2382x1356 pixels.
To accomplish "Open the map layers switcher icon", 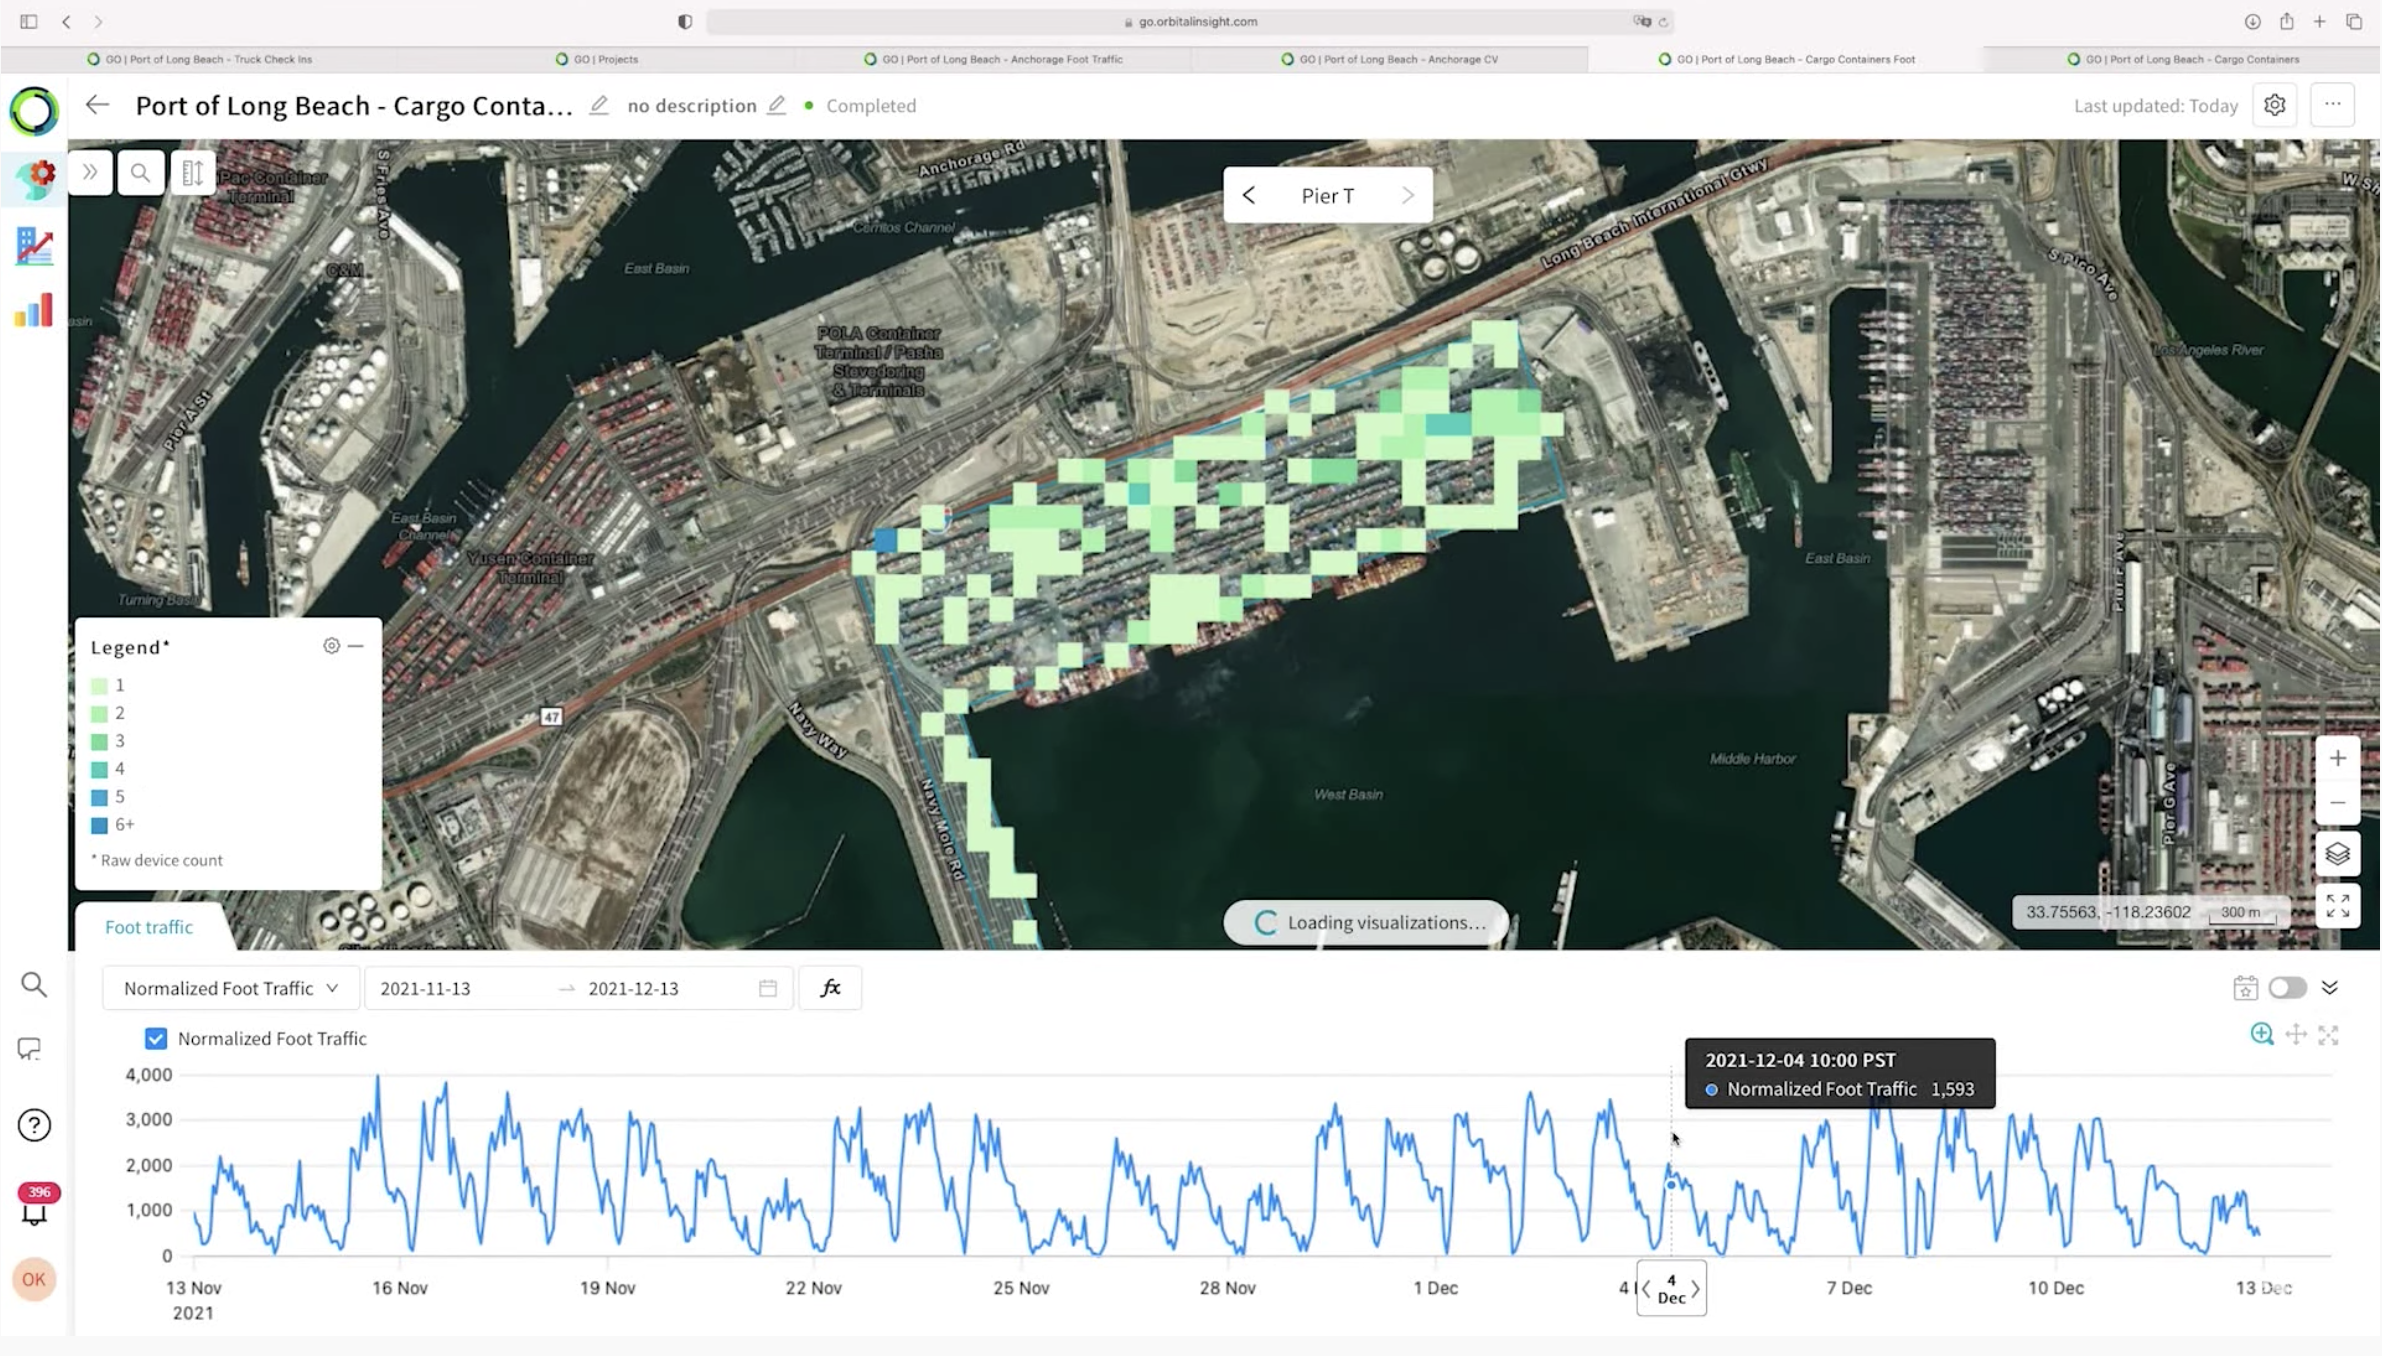I will tap(2338, 853).
